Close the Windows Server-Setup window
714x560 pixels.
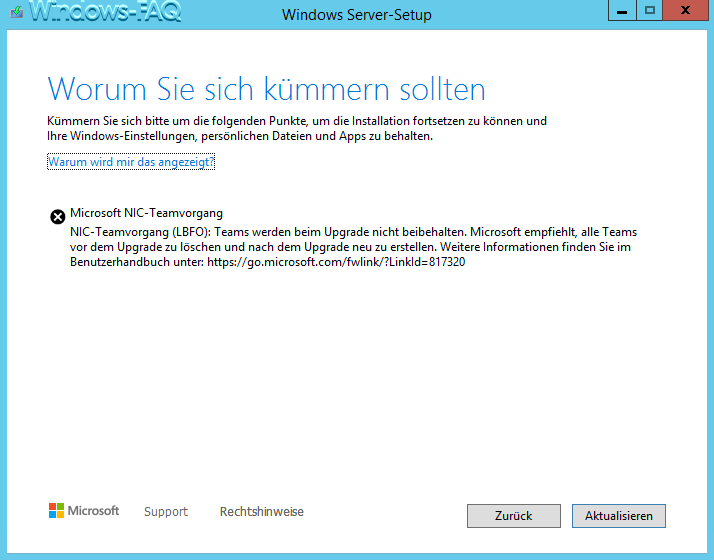686,11
